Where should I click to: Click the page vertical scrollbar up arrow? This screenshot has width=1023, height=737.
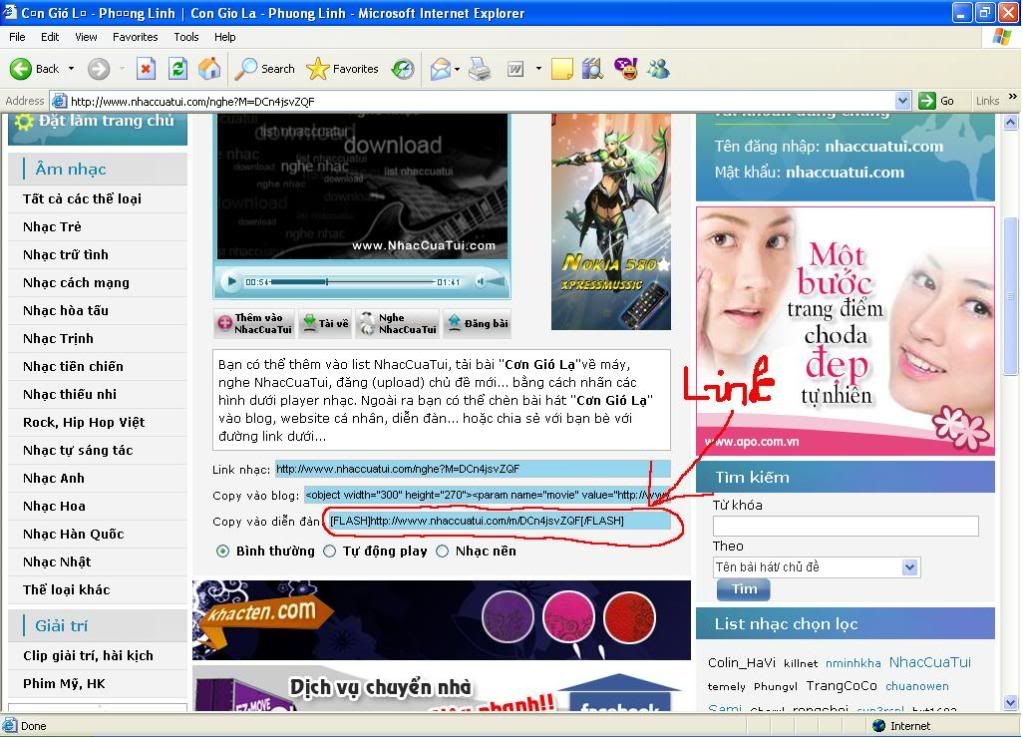(1011, 122)
